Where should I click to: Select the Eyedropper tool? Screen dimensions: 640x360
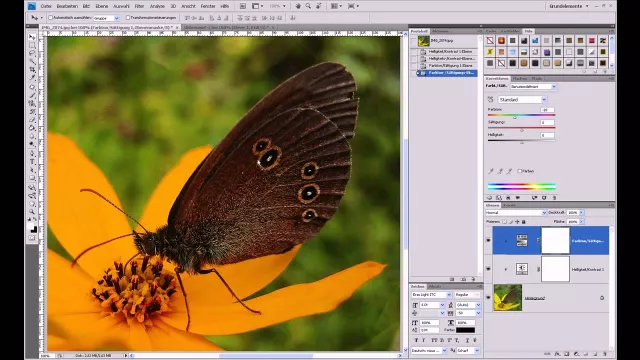coord(32,78)
